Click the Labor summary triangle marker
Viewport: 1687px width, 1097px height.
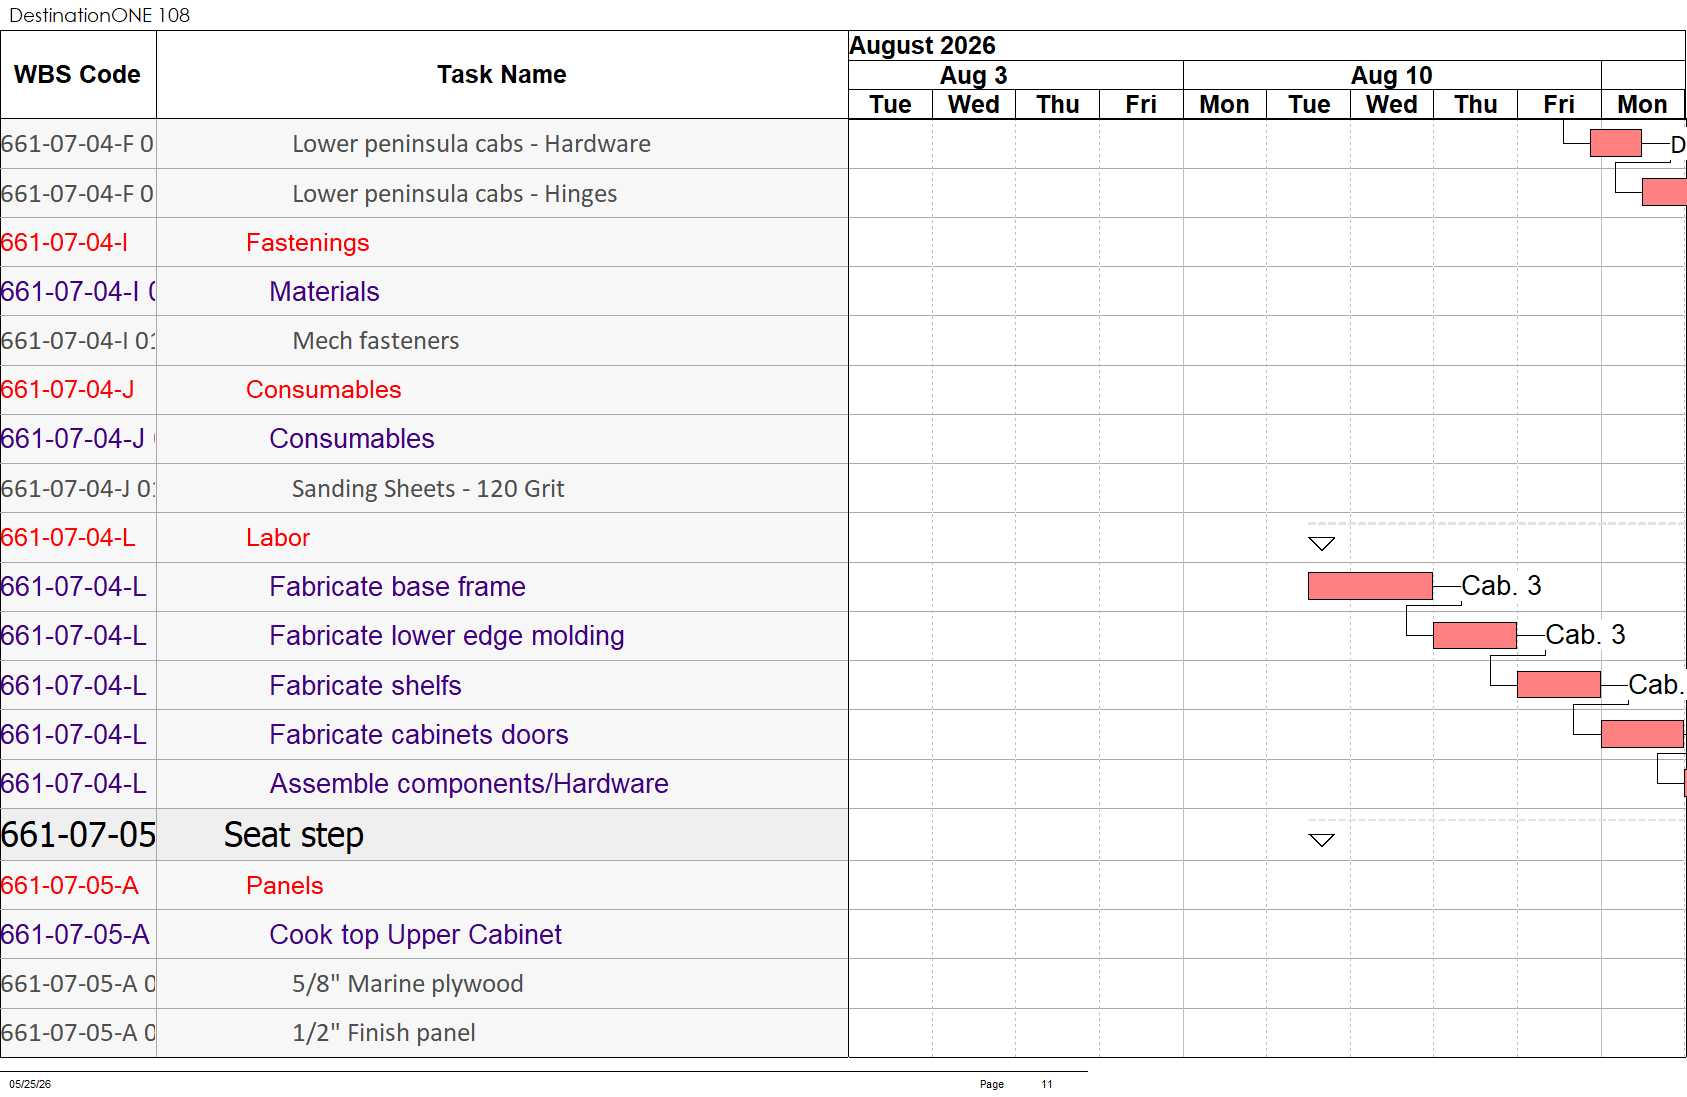(x=1321, y=544)
